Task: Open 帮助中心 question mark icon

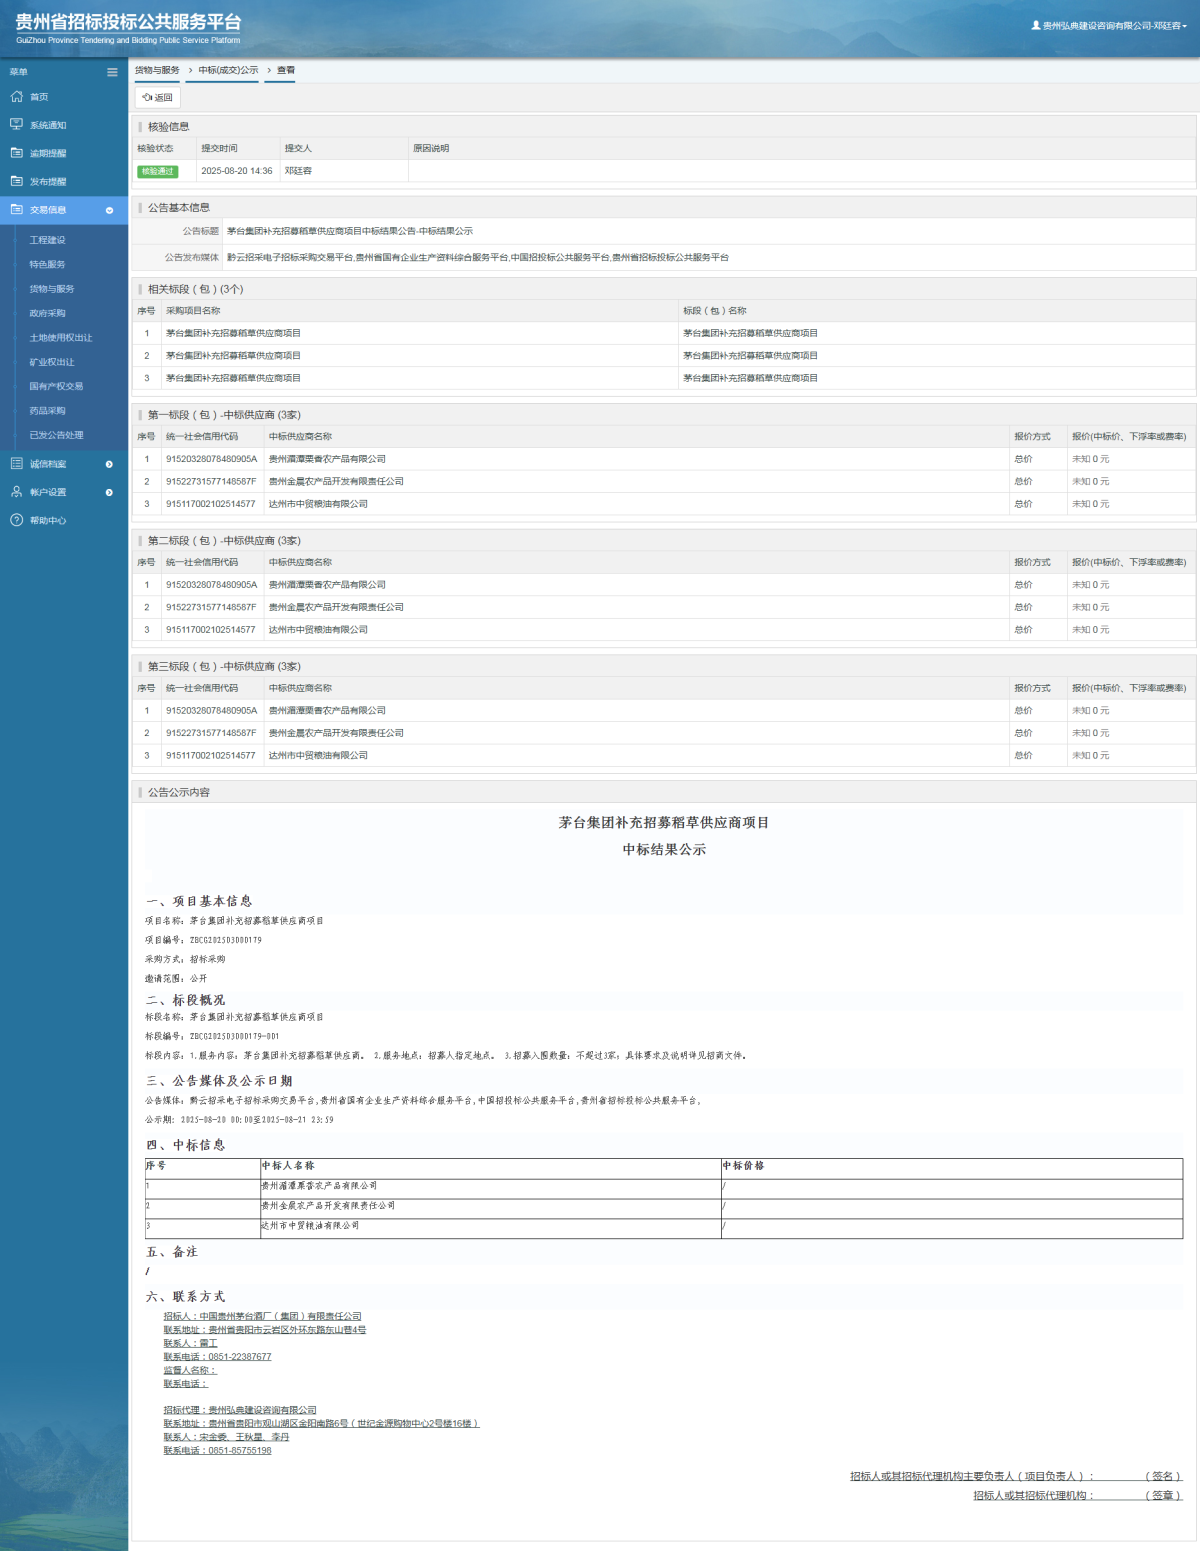Action: 16,520
